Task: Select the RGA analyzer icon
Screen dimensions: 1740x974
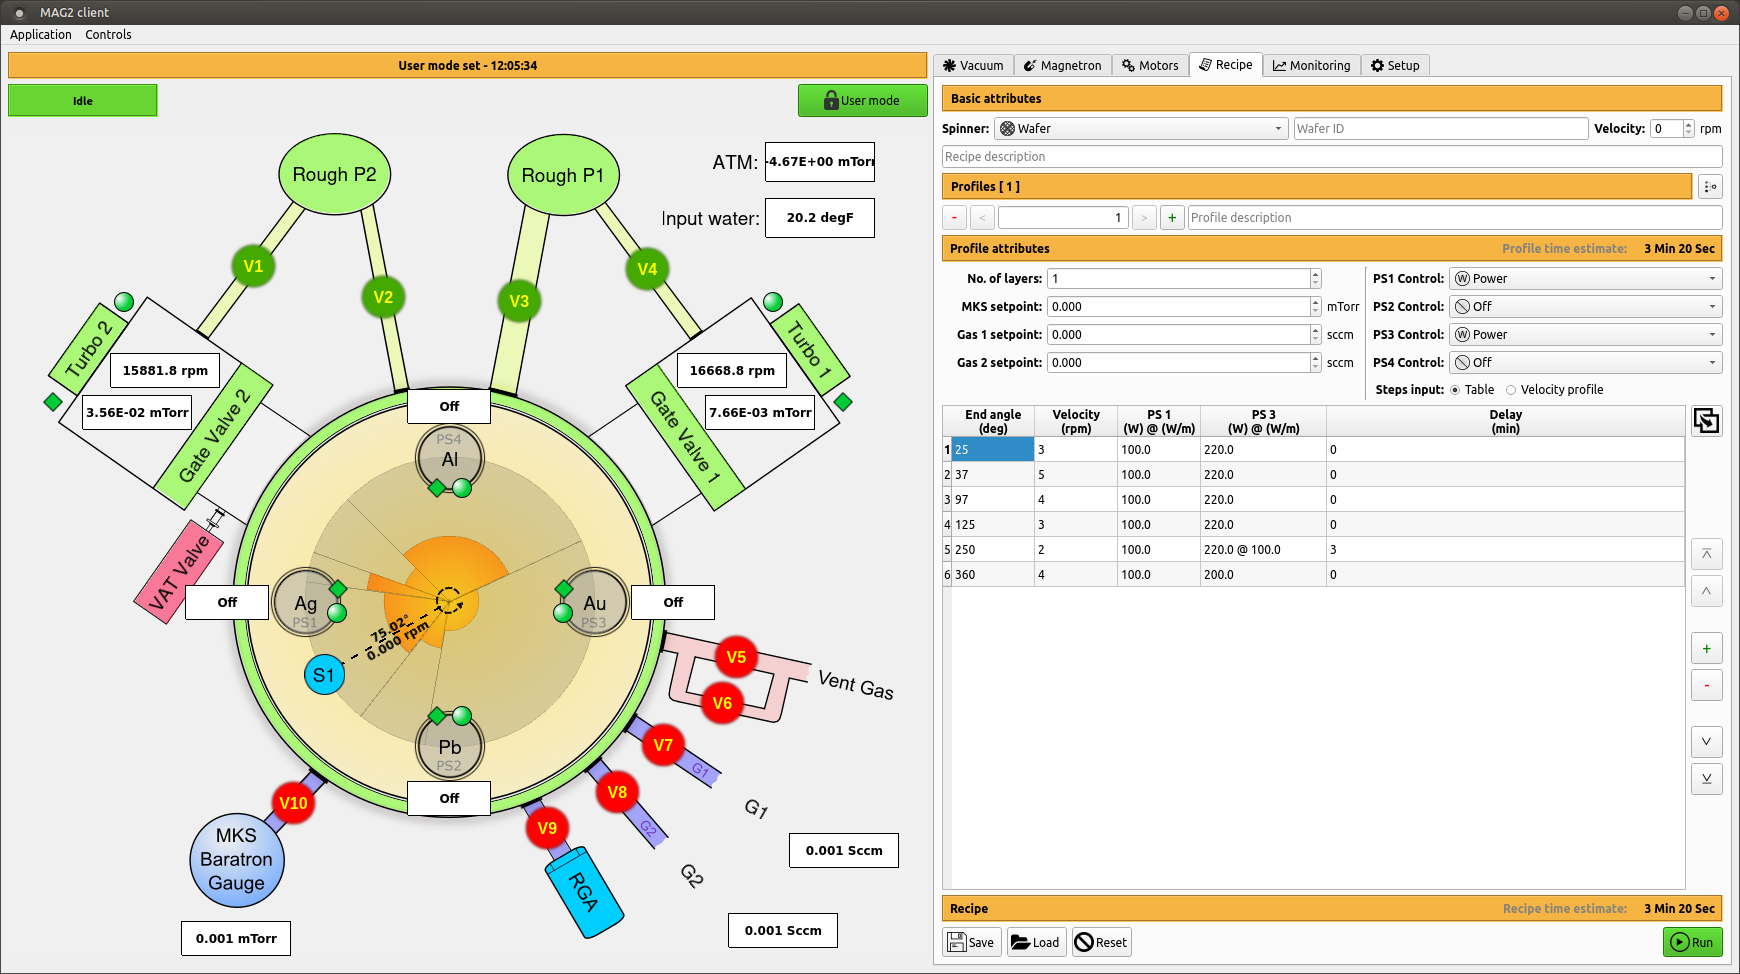Action: [x=584, y=892]
